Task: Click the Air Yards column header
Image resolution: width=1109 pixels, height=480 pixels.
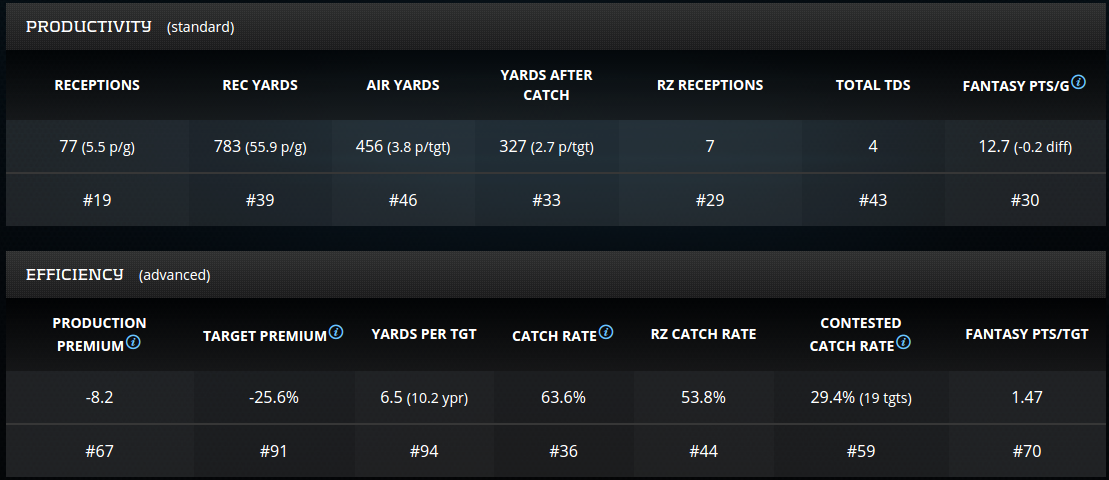Action: [x=403, y=85]
